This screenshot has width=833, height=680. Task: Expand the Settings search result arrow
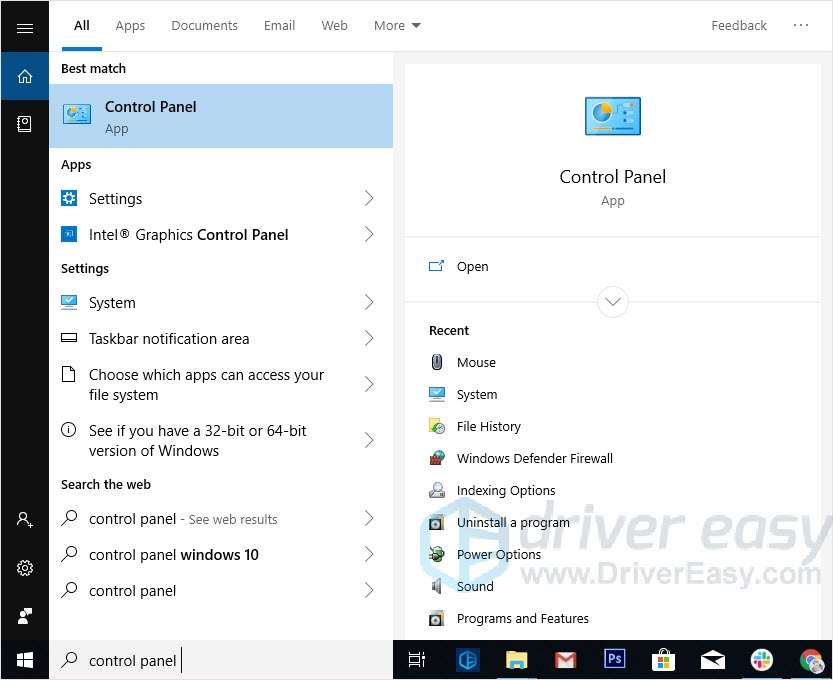[x=369, y=198]
